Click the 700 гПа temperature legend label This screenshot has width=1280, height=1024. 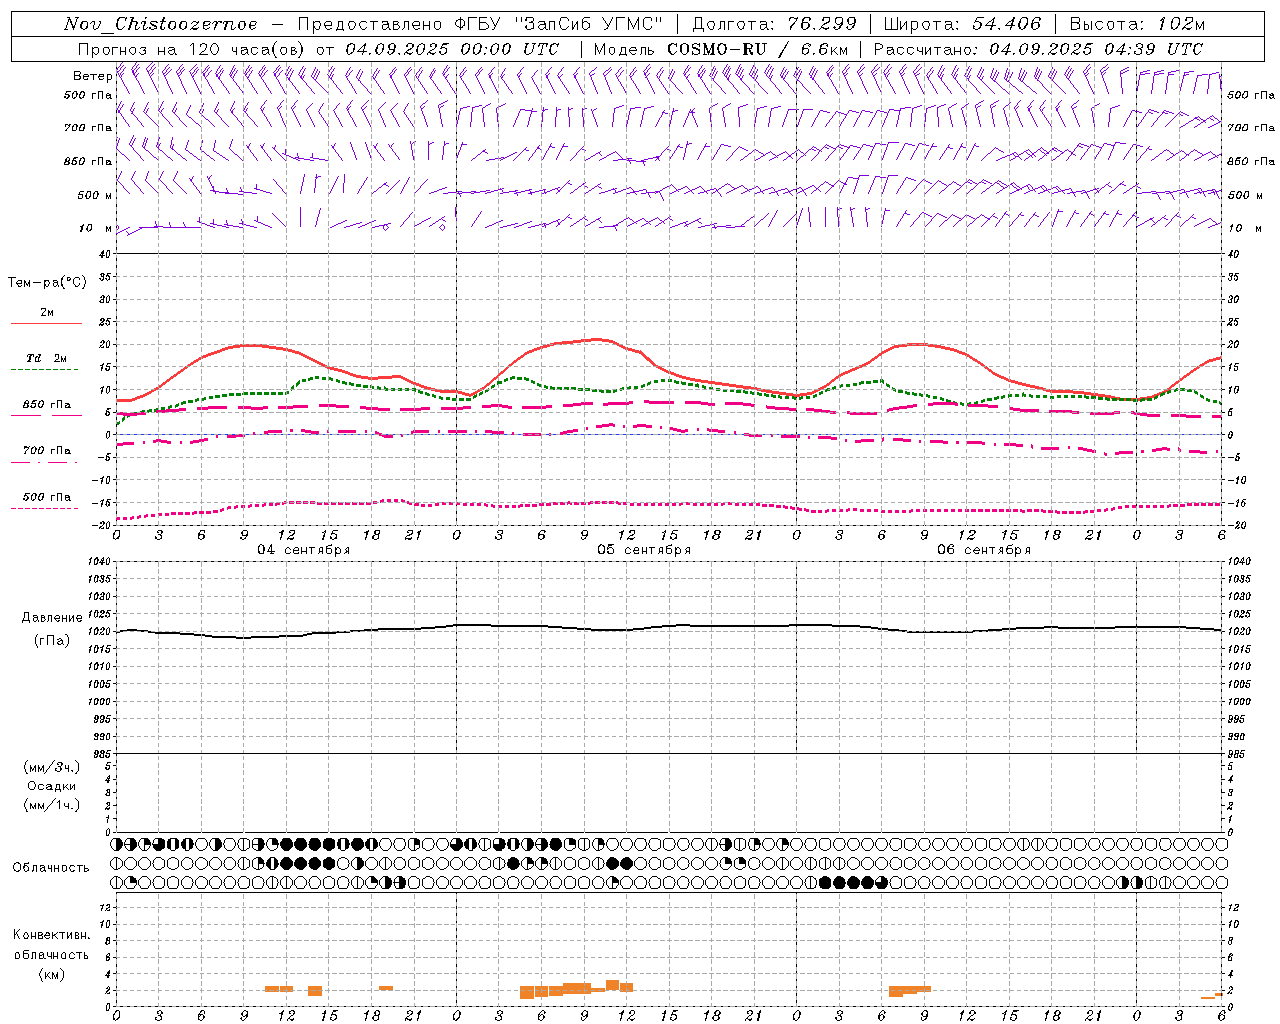pos(47,451)
